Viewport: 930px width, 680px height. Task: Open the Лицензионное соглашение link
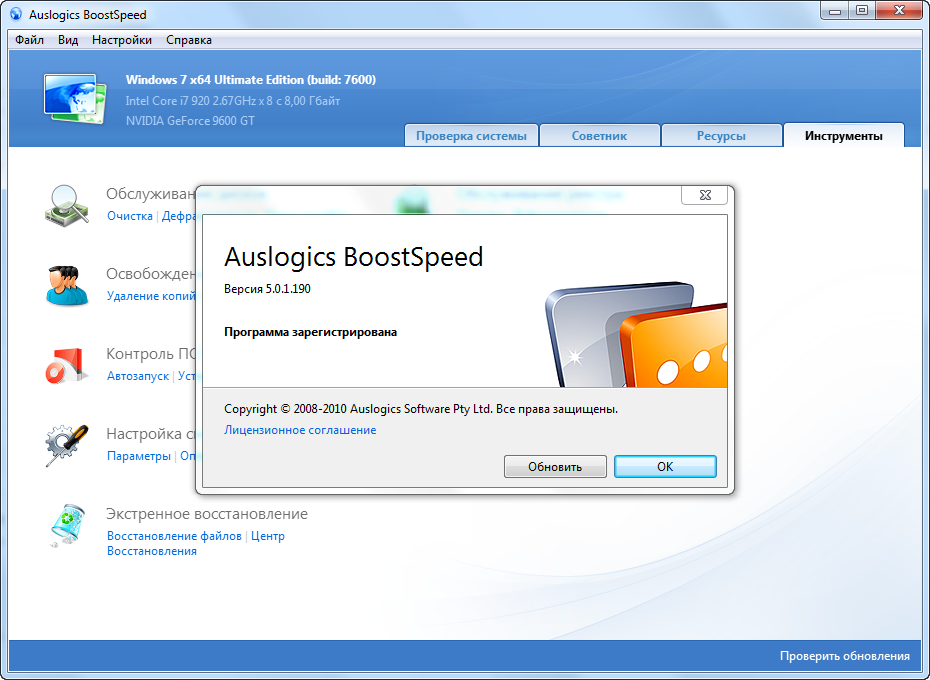[x=300, y=430]
